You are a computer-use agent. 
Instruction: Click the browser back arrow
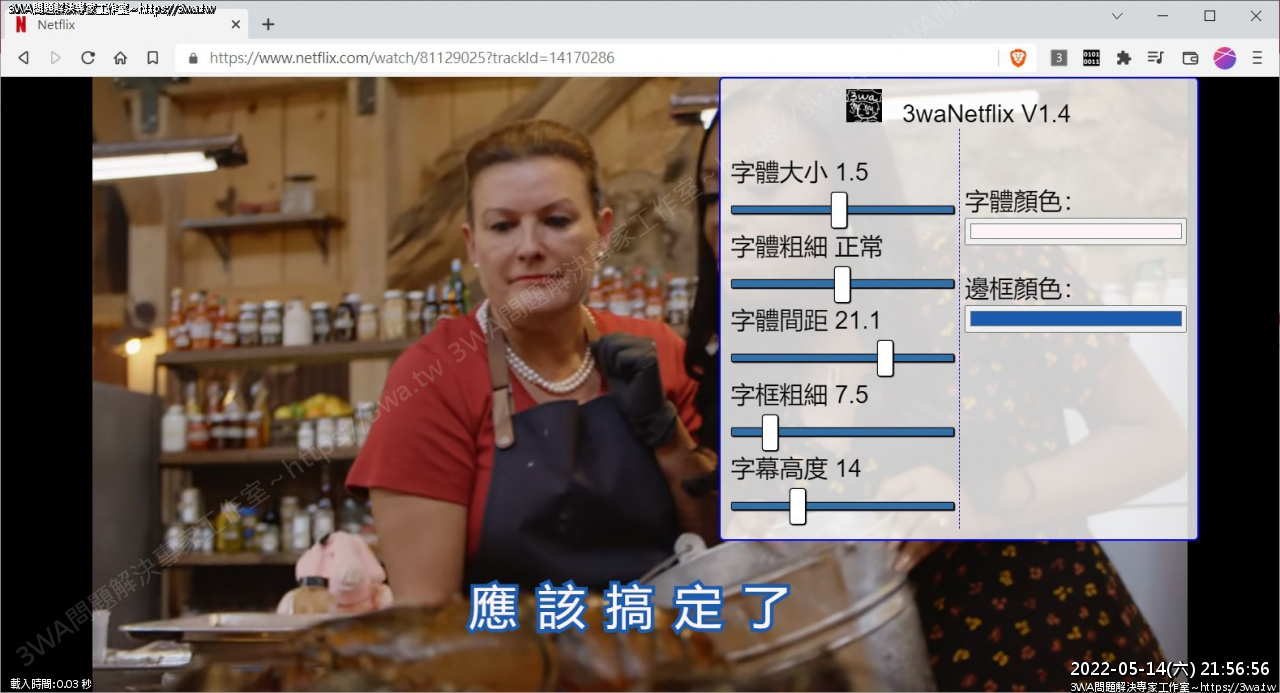[23, 58]
